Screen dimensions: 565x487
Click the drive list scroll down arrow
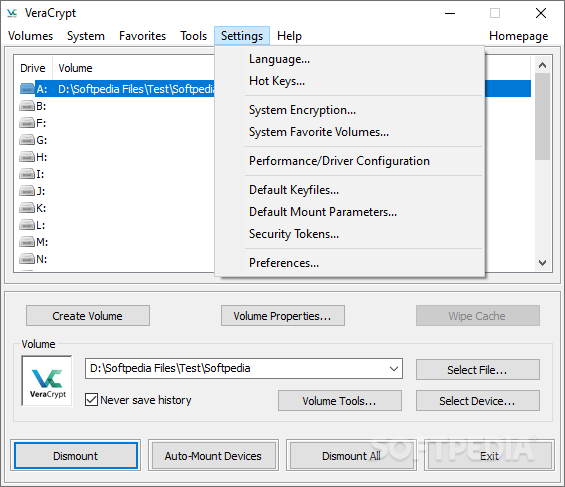pos(542,263)
